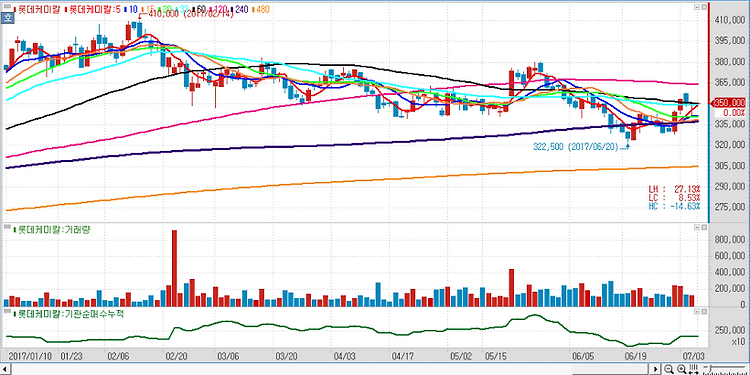Viewport: 750px width, 375px height.
Task: Click the 06/05 date axis label
Action: [x=583, y=356]
